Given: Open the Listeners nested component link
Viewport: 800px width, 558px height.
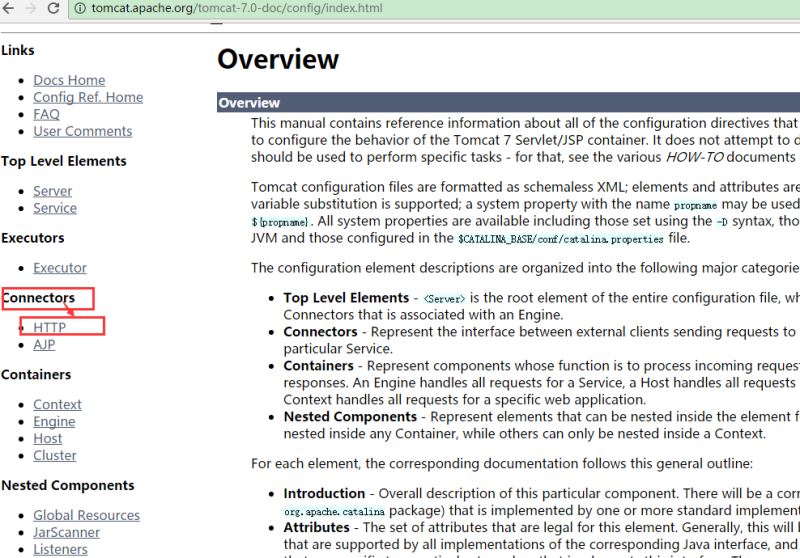Looking at the screenshot, I should [60, 549].
